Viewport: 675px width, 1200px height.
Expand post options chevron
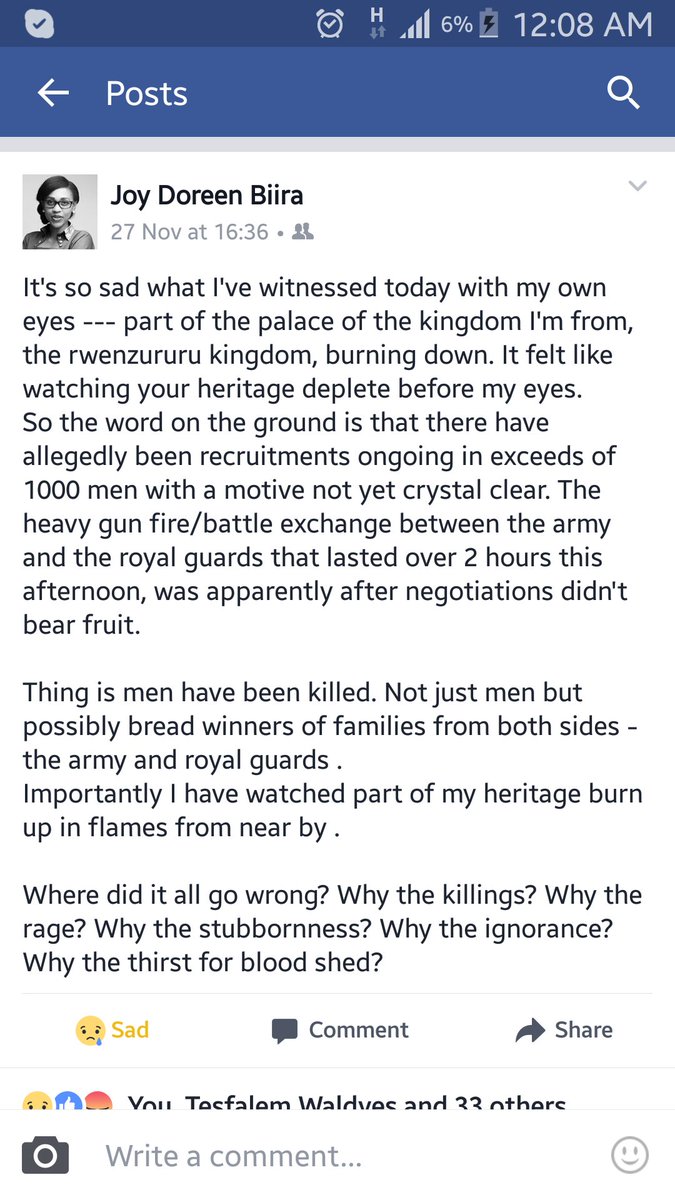pos(637,186)
